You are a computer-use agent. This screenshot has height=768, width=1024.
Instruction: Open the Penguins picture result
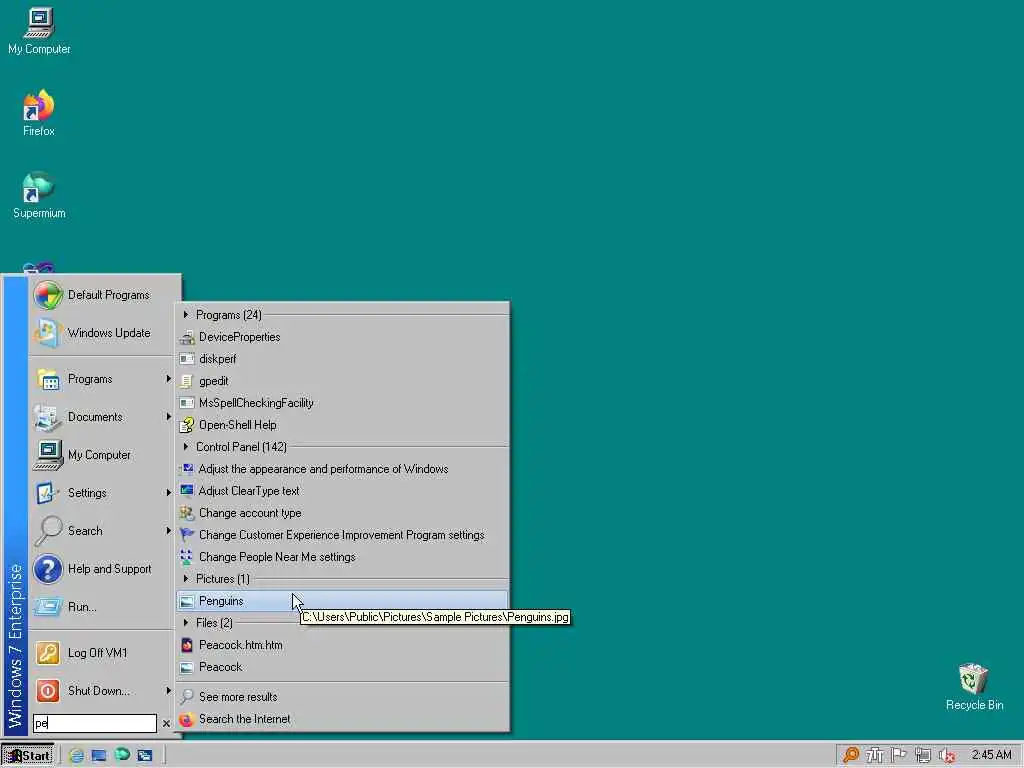coord(342,601)
